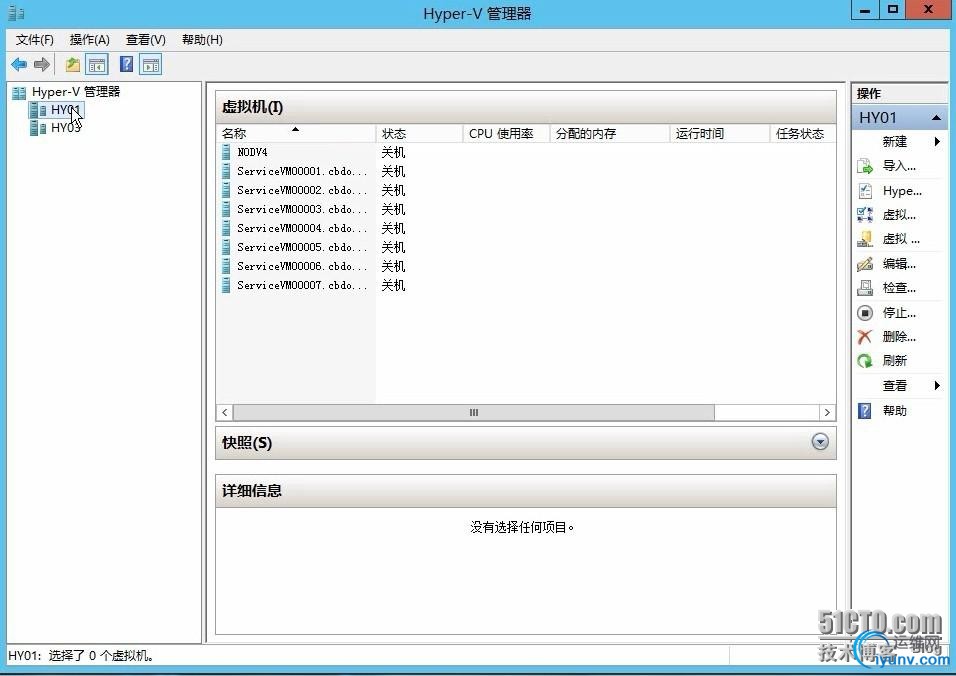Select ServiceVM00006.cbdo... row
The image size is (956, 676).
[526, 266]
